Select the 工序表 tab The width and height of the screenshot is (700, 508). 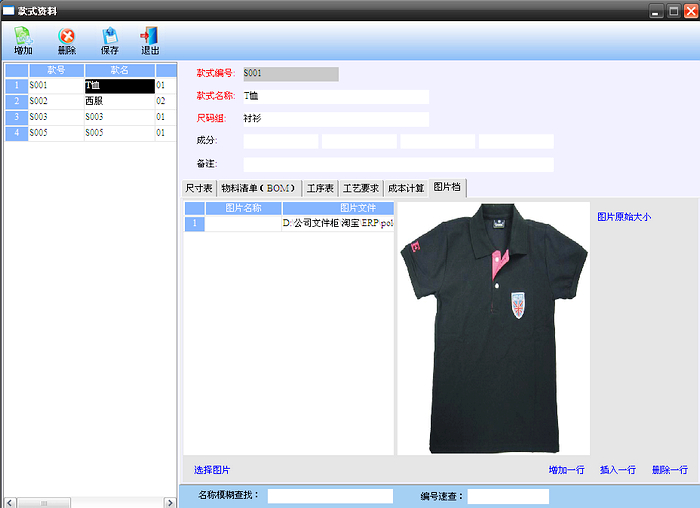click(x=320, y=188)
